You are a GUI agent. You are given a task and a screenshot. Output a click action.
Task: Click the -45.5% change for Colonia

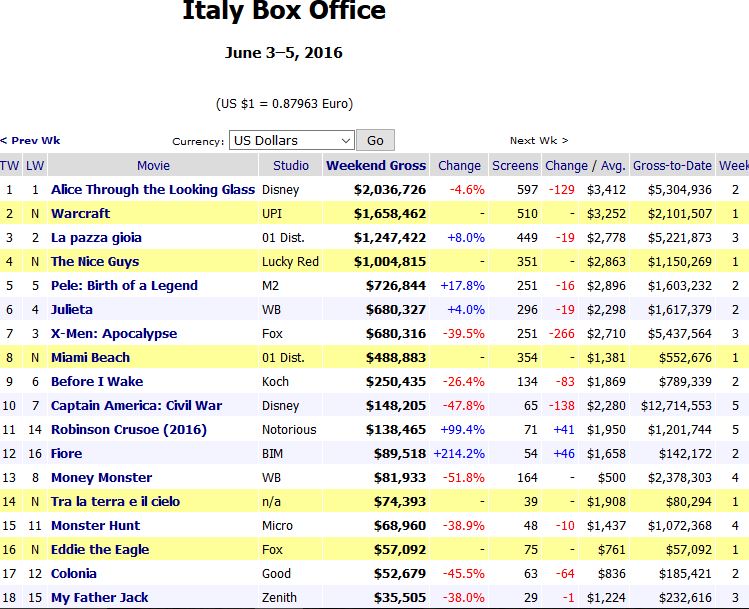pos(464,574)
